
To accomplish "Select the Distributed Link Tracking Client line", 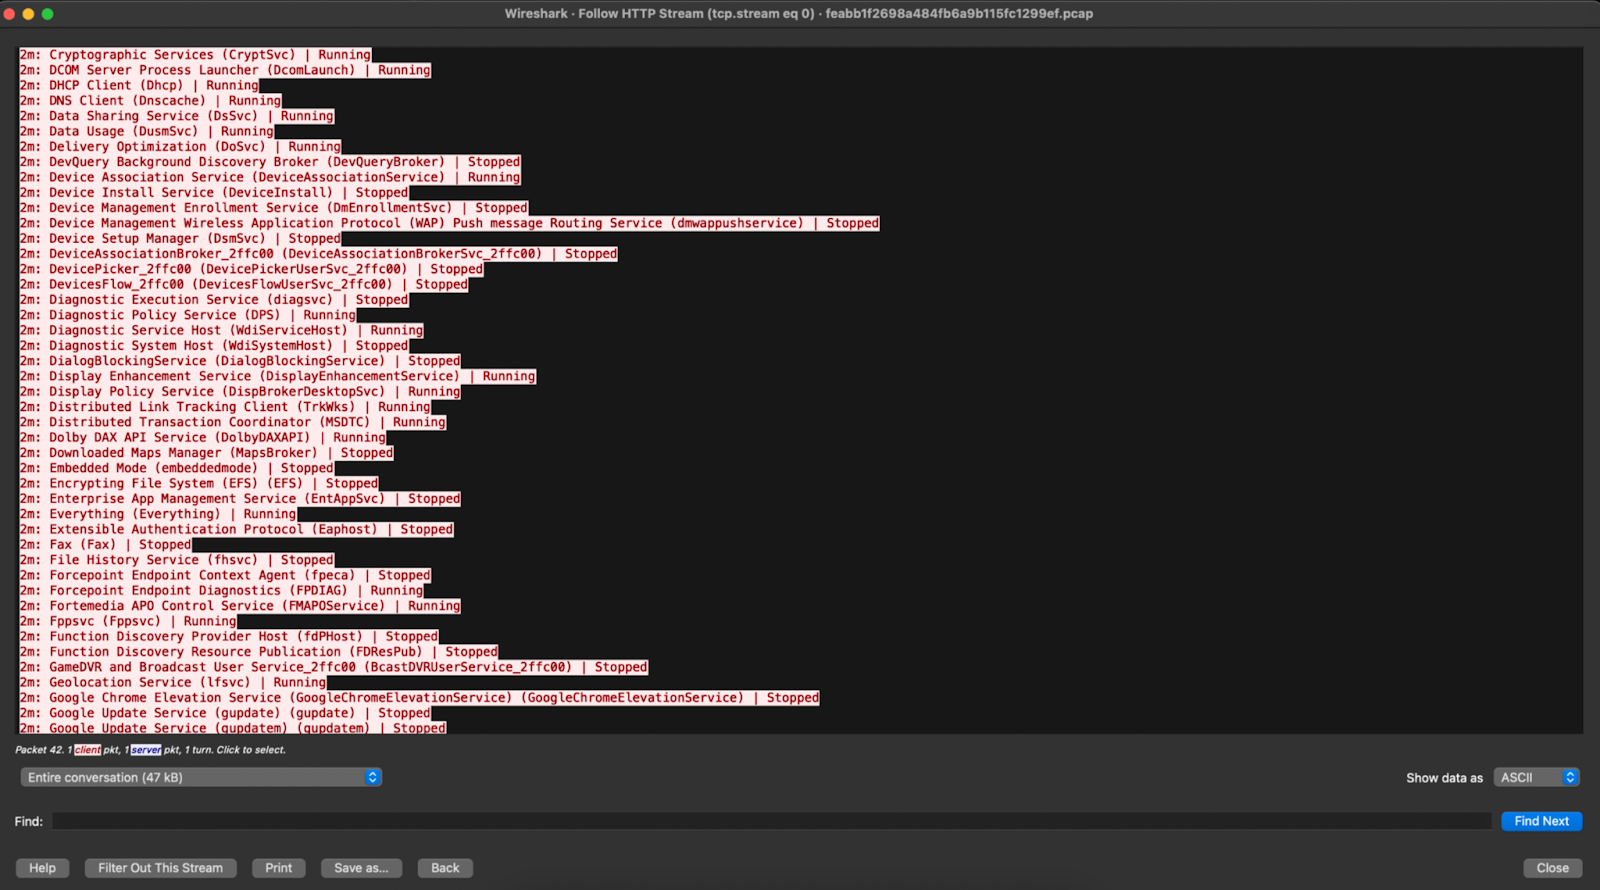I will 225,407.
